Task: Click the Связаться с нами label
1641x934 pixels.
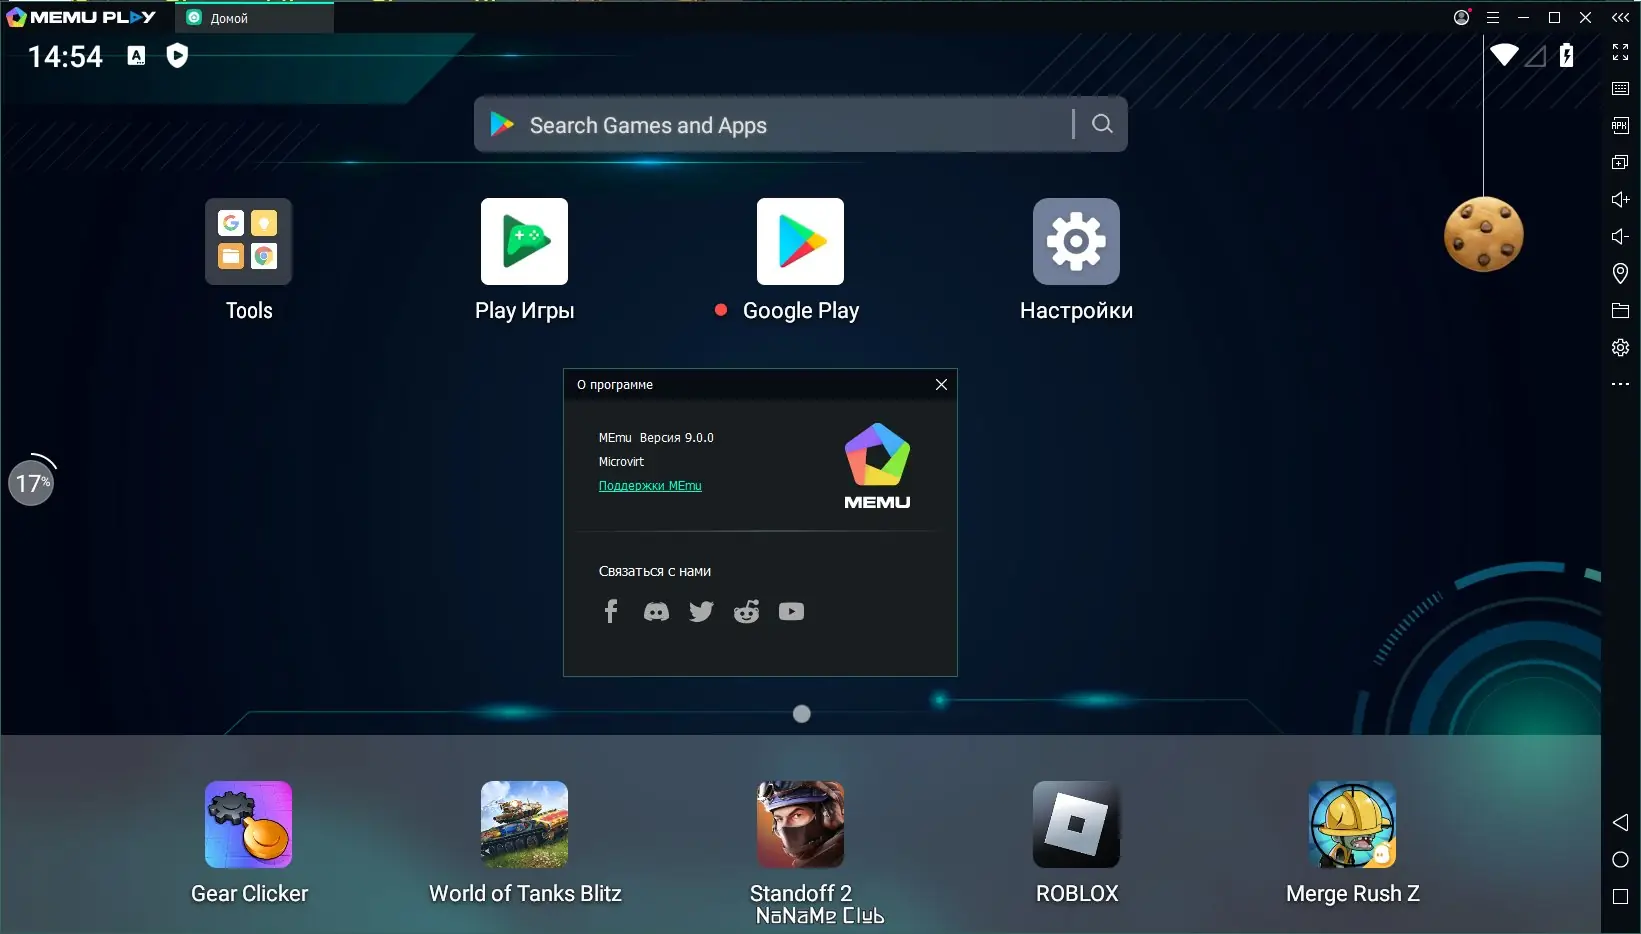Action: (655, 571)
